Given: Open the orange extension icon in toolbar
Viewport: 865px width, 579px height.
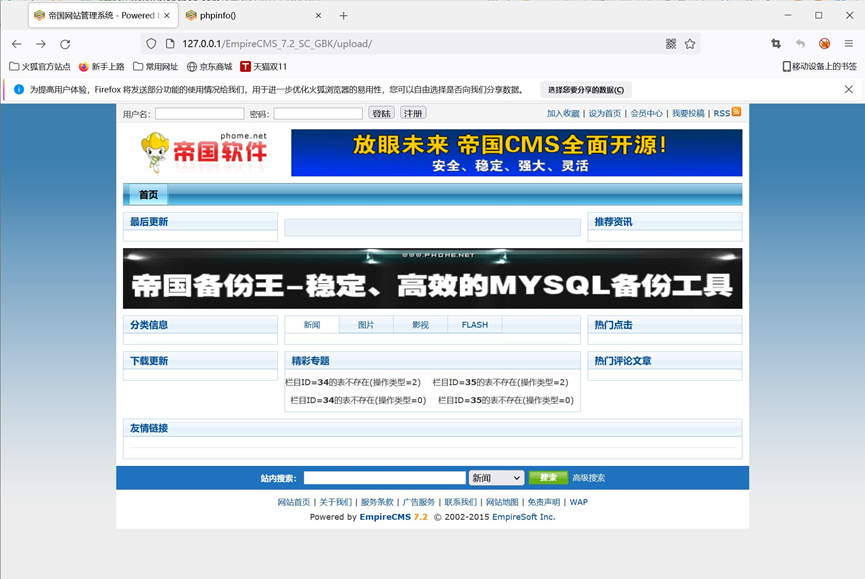Looking at the screenshot, I should coord(825,44).
